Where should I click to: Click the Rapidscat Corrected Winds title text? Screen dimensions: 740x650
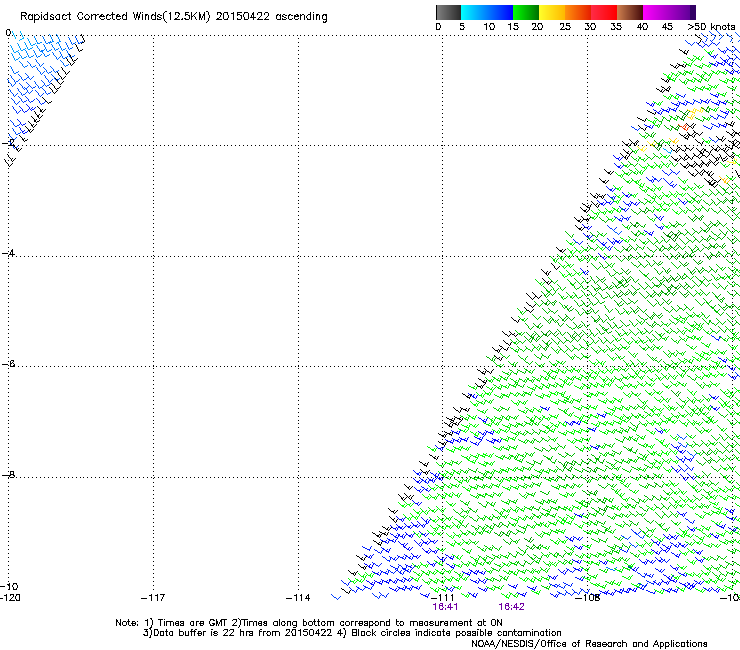[174, 17]
